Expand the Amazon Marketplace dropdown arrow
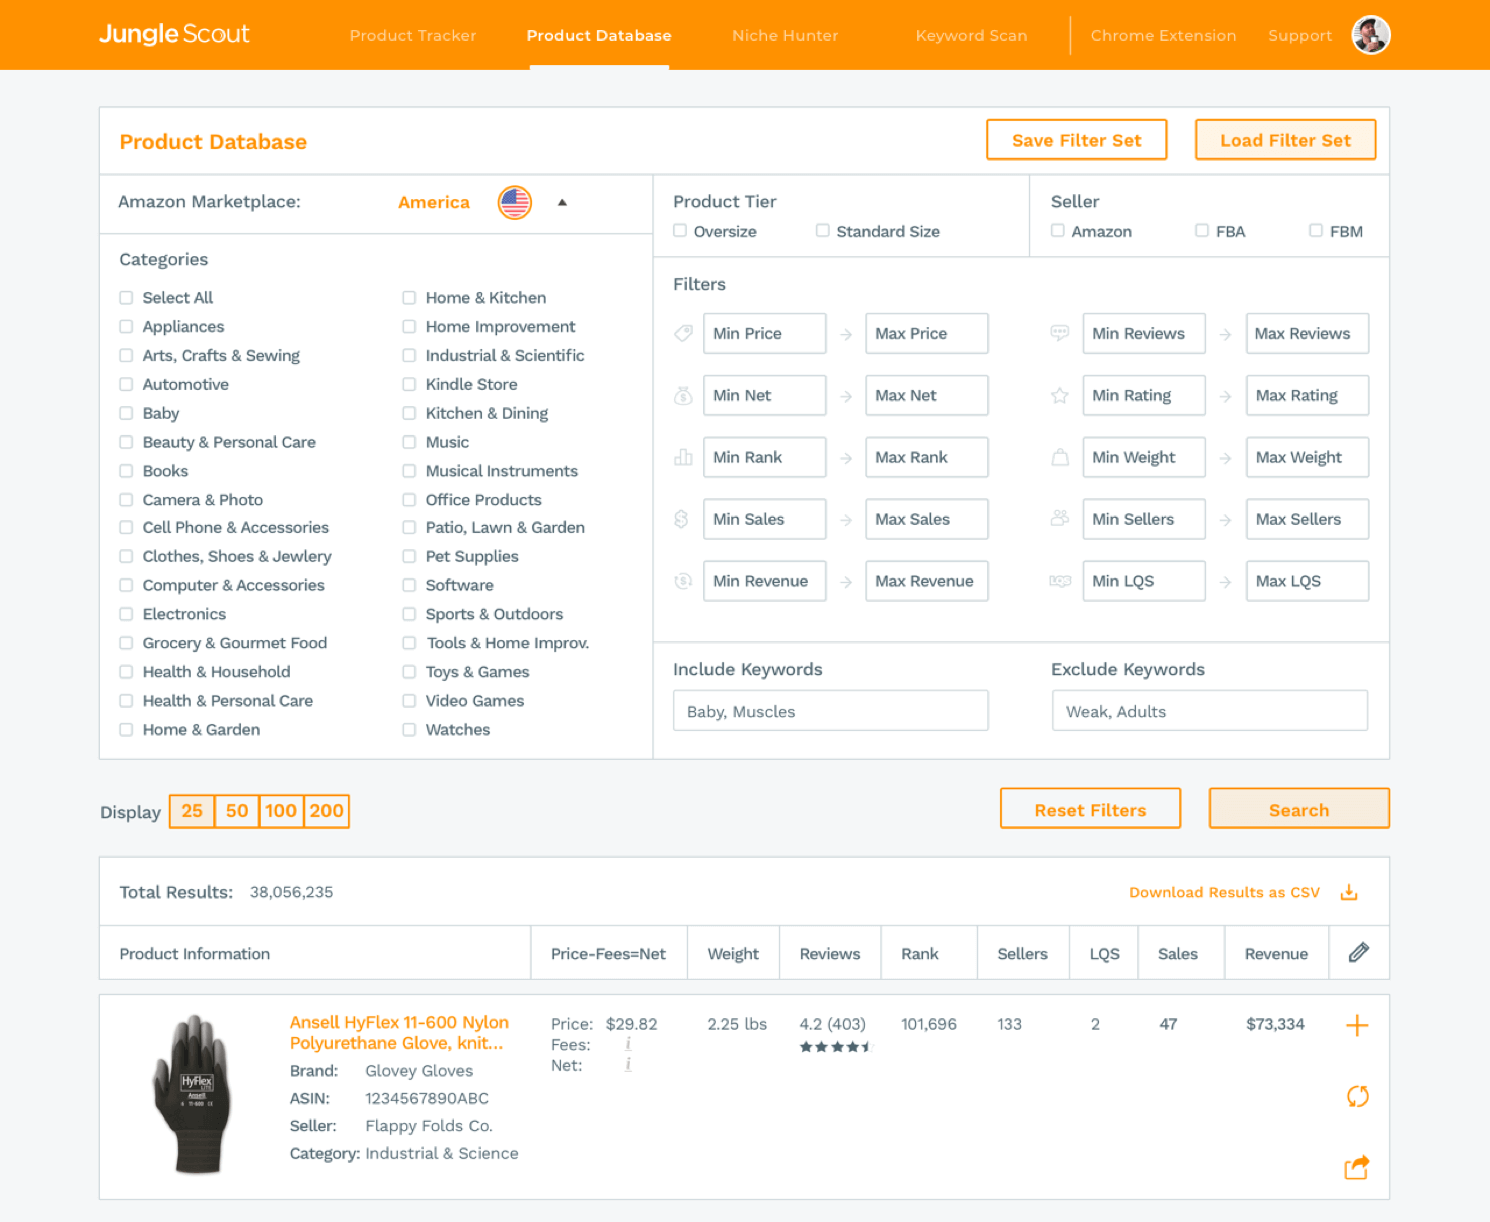The width and height of the screenshot is (1490, 1222). tap(562, 202)
